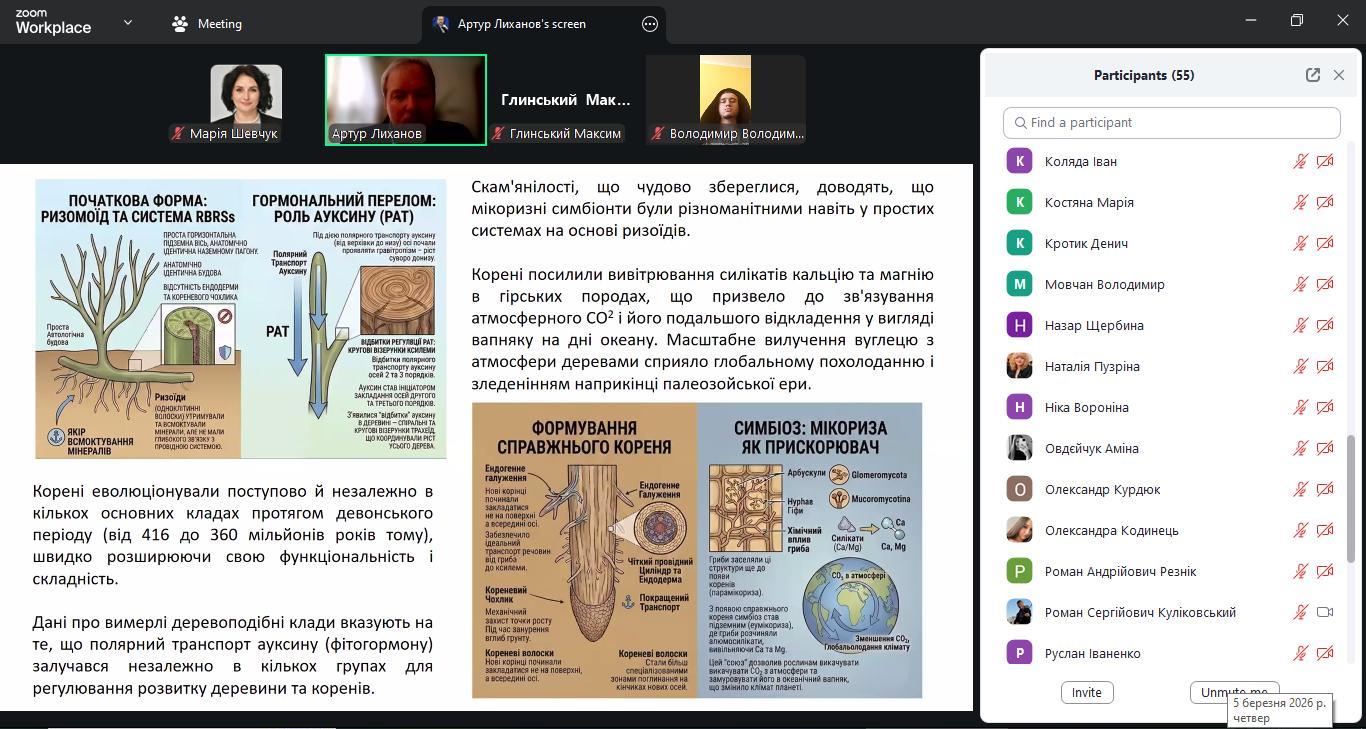This screenshot has height=729, width=1366.
Task: Close the Participants panel
Action: pos(1339,75)
